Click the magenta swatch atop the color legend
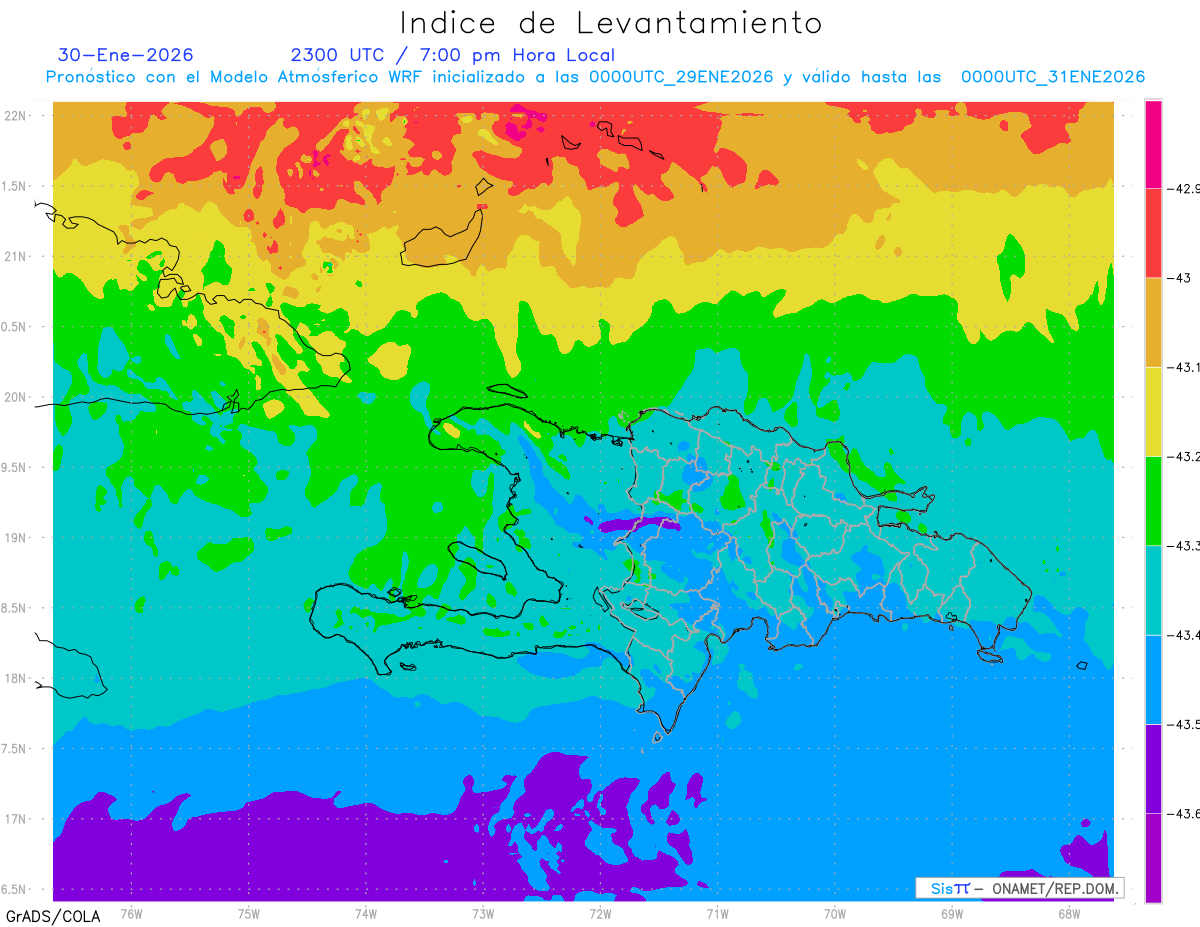This screenshot has height=927, width=1200. pyautogui.click(x=1153, y=144)
